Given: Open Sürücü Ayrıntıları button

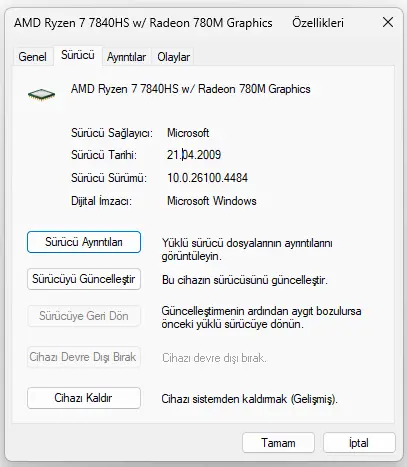Looking at the screenshot, I should (84, 242).
